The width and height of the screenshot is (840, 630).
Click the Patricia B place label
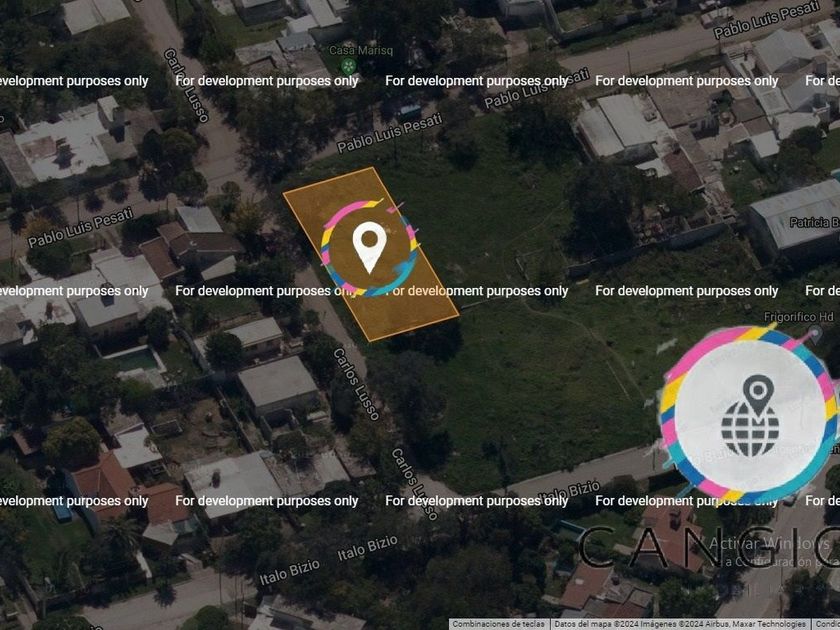pos(814,222)
